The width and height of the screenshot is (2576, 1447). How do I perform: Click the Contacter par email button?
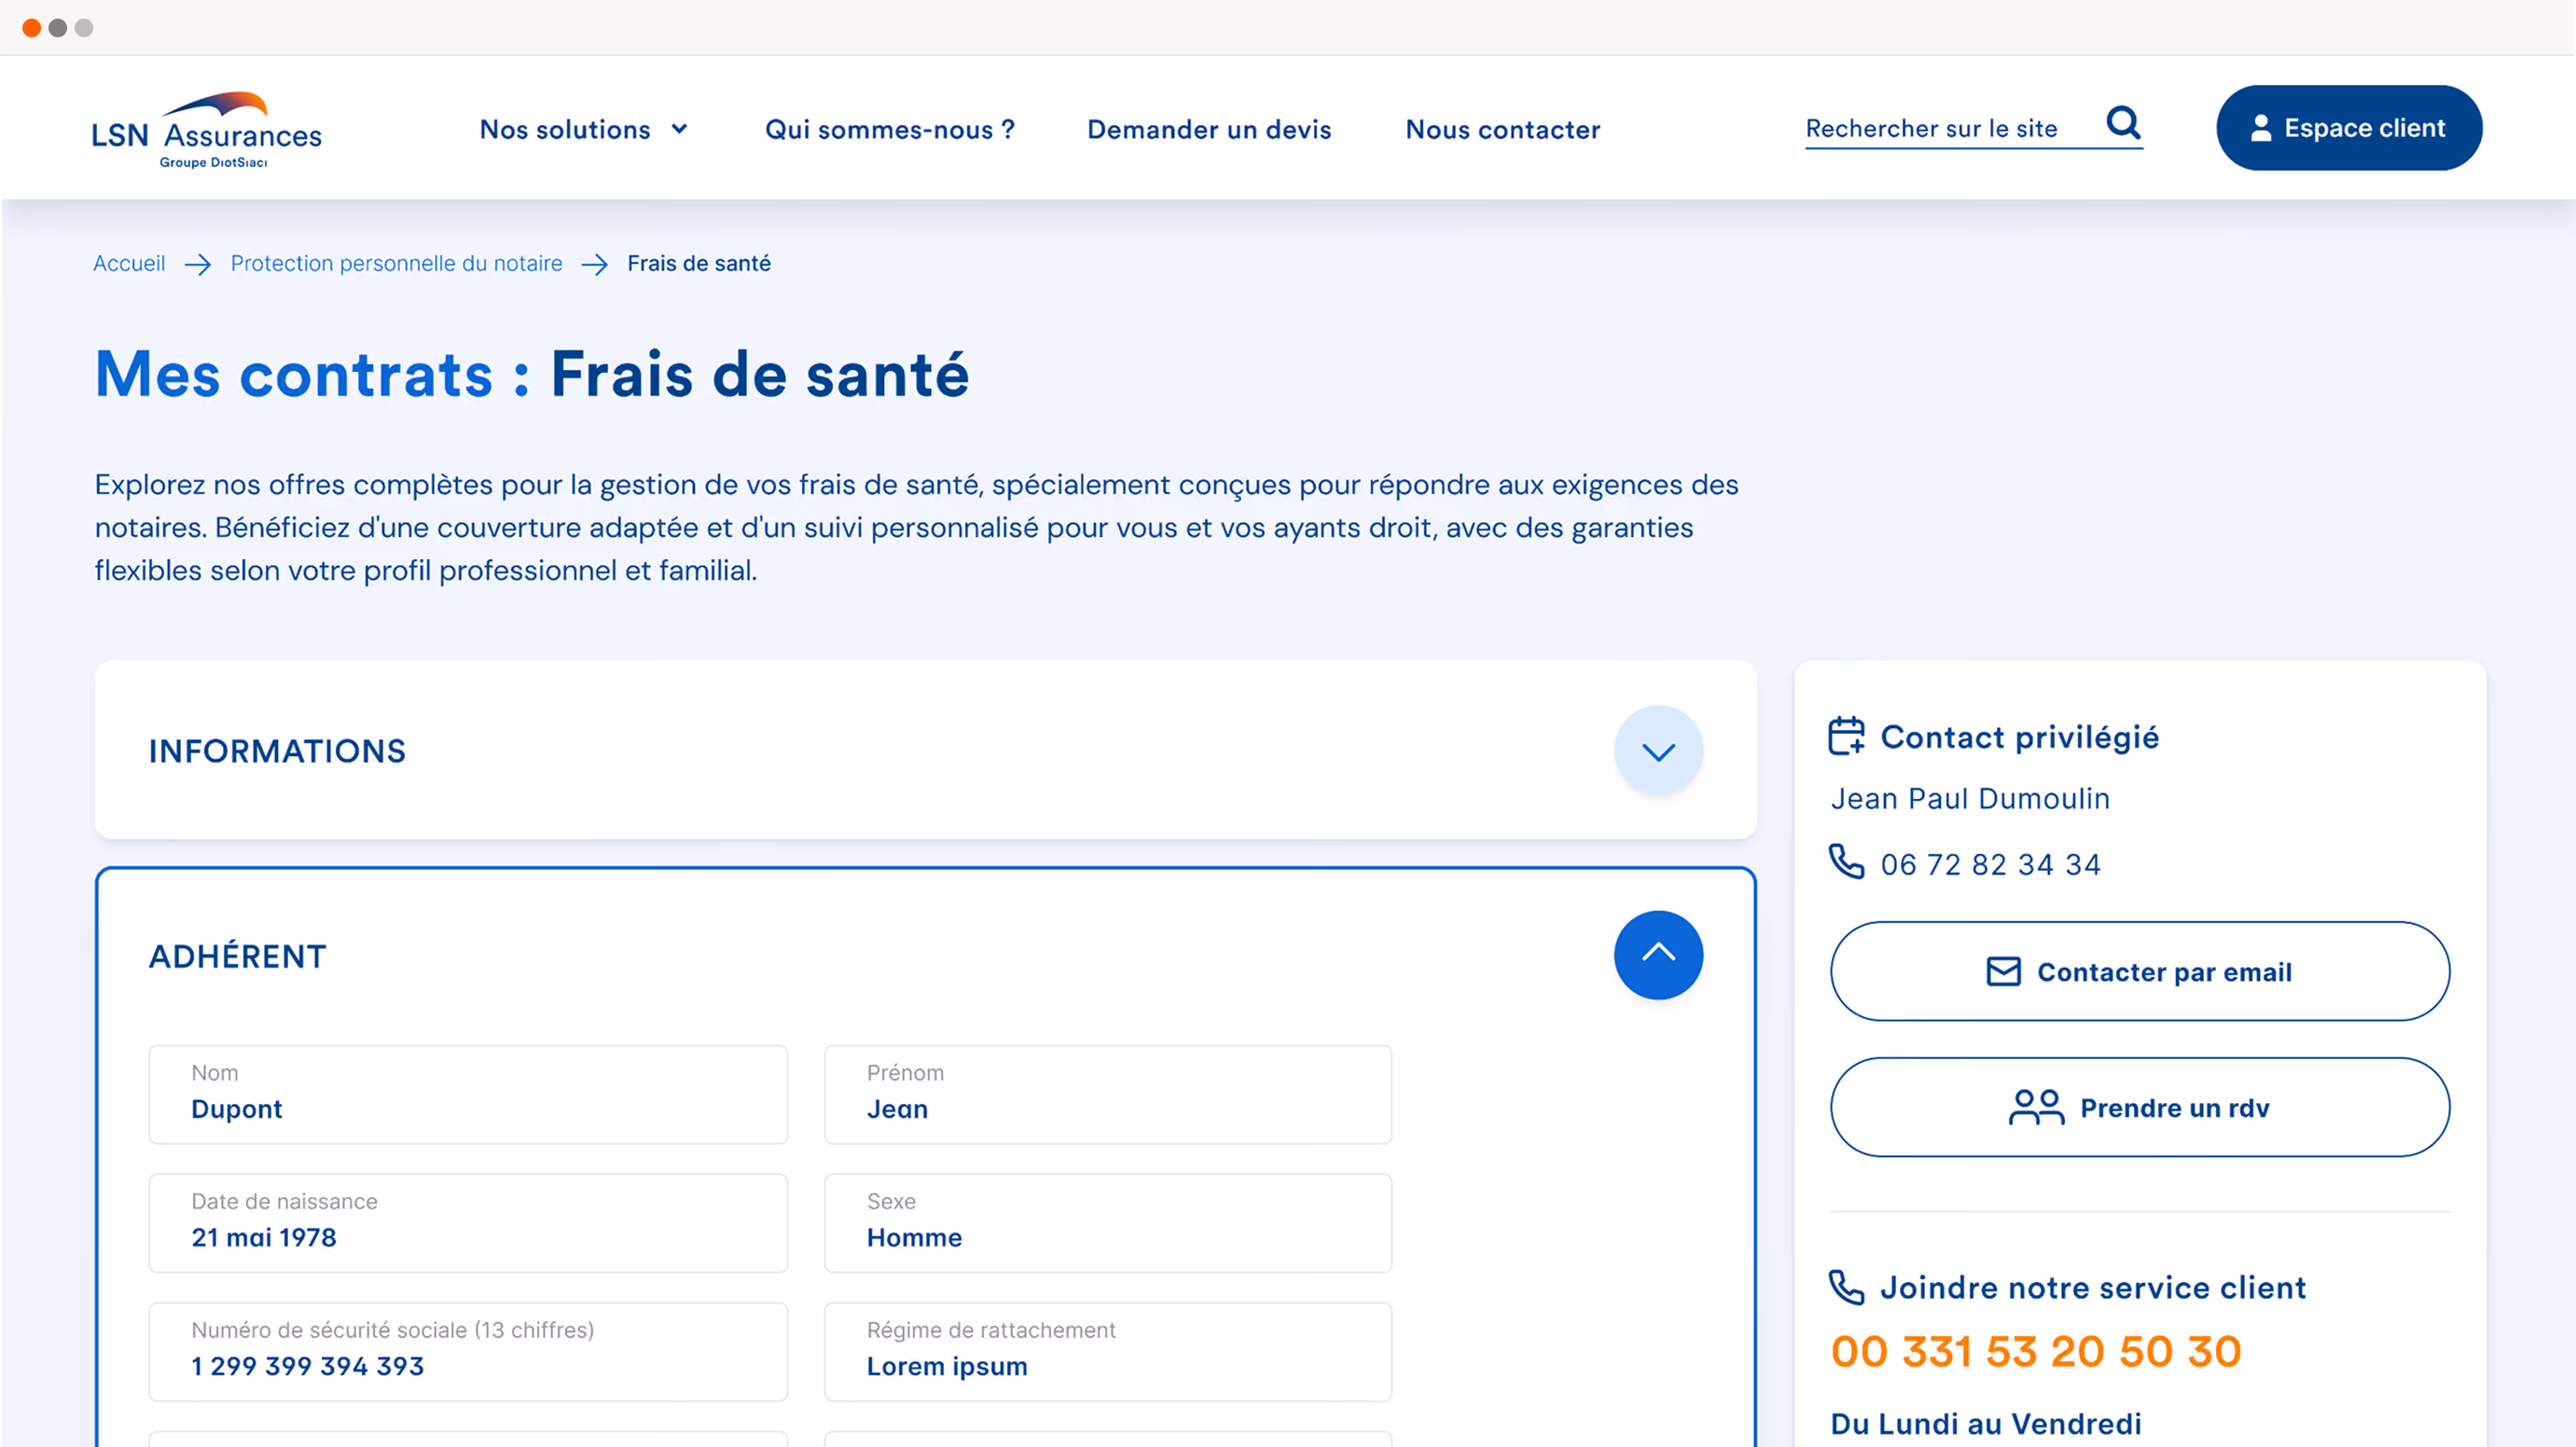tap(2140, 971)
